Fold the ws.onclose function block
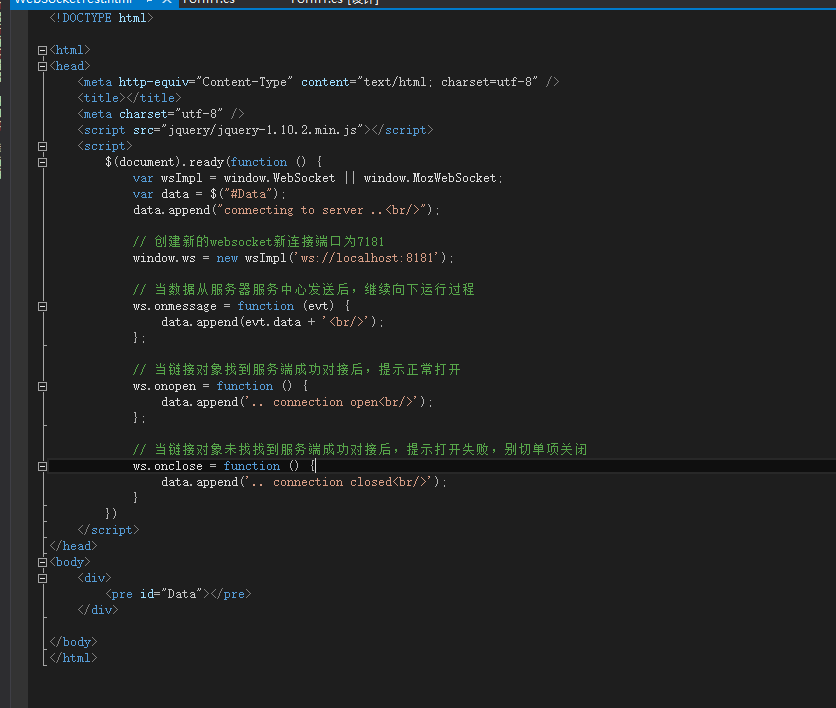This screenshot has width=836, height=708. point(41,466)
